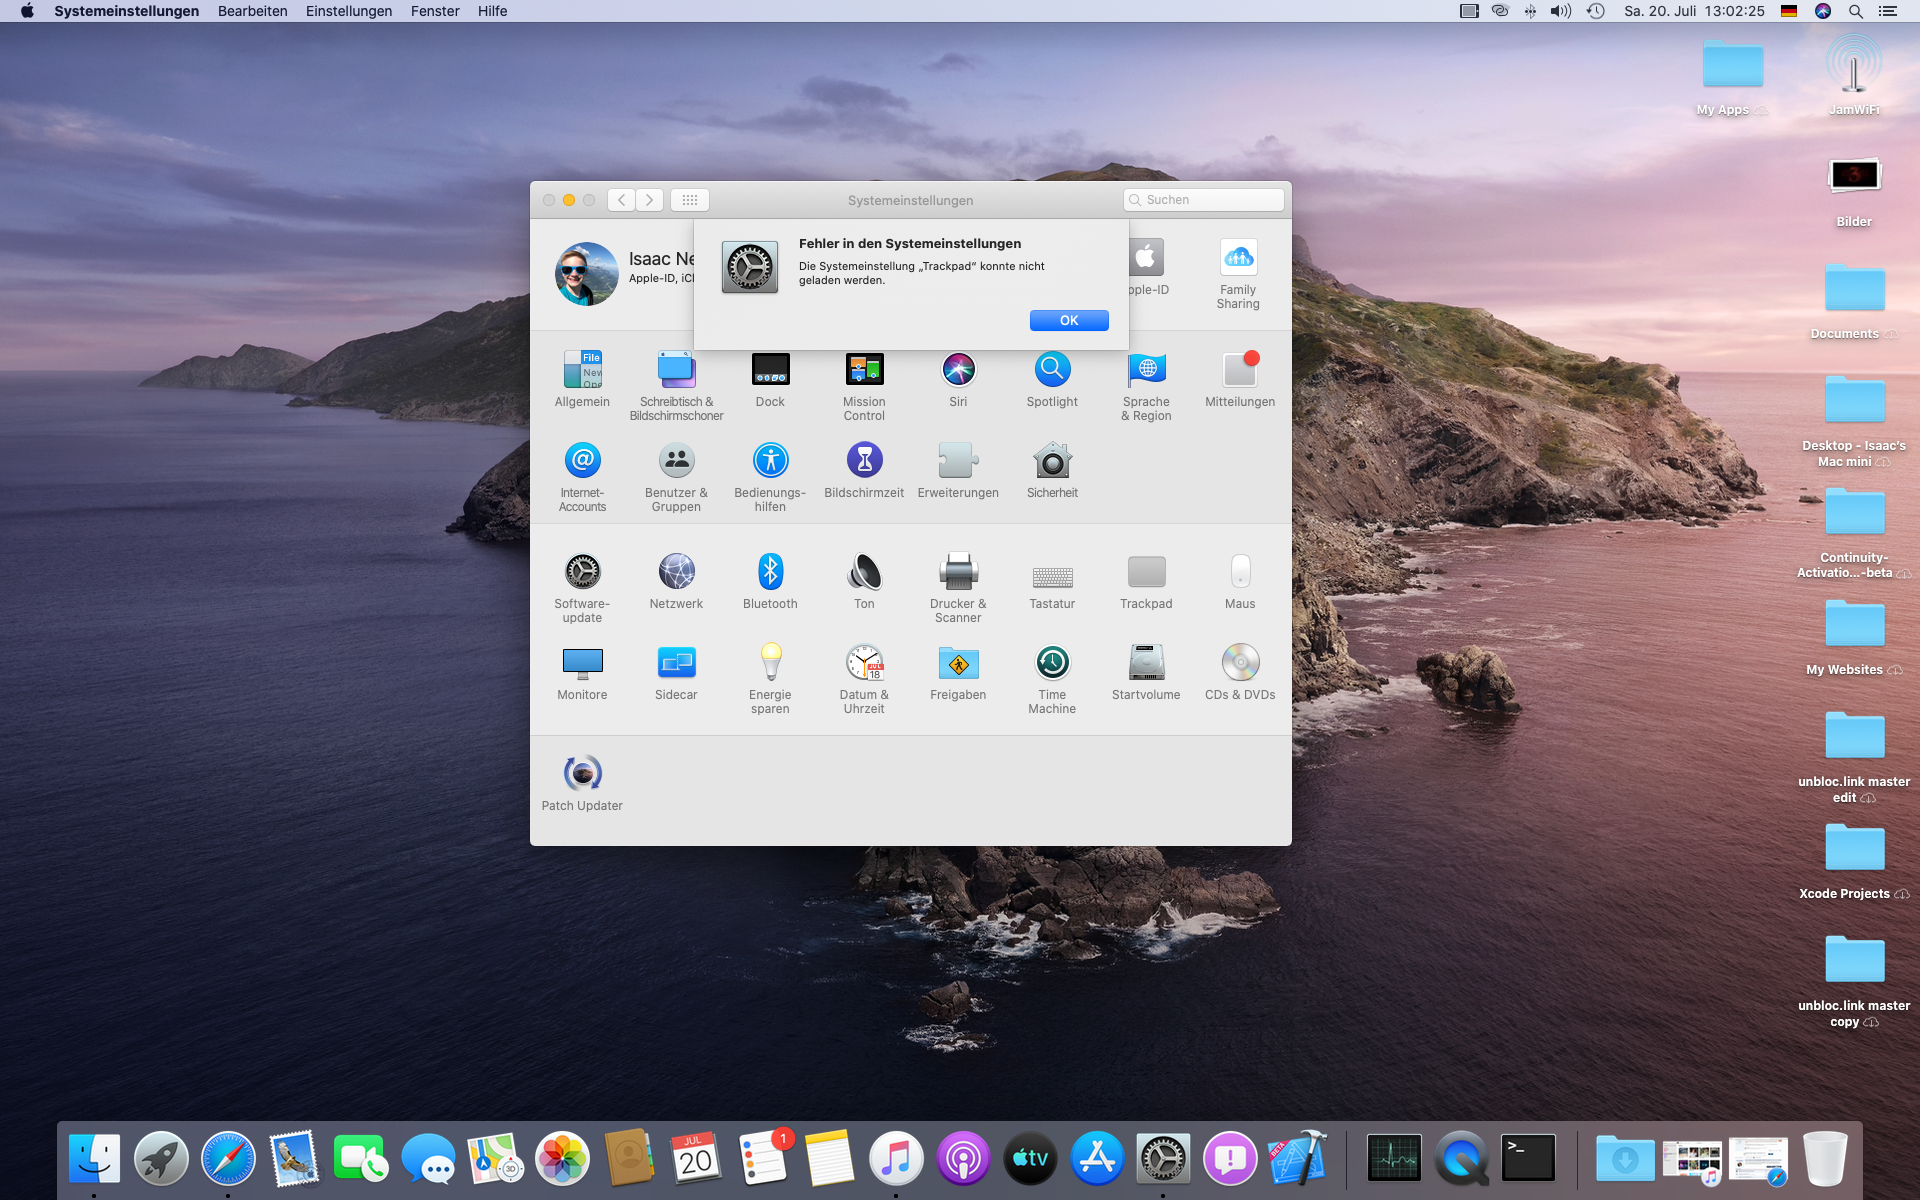Open the Fenster menu
The image size is (1920, 1200).
[435, 11]
